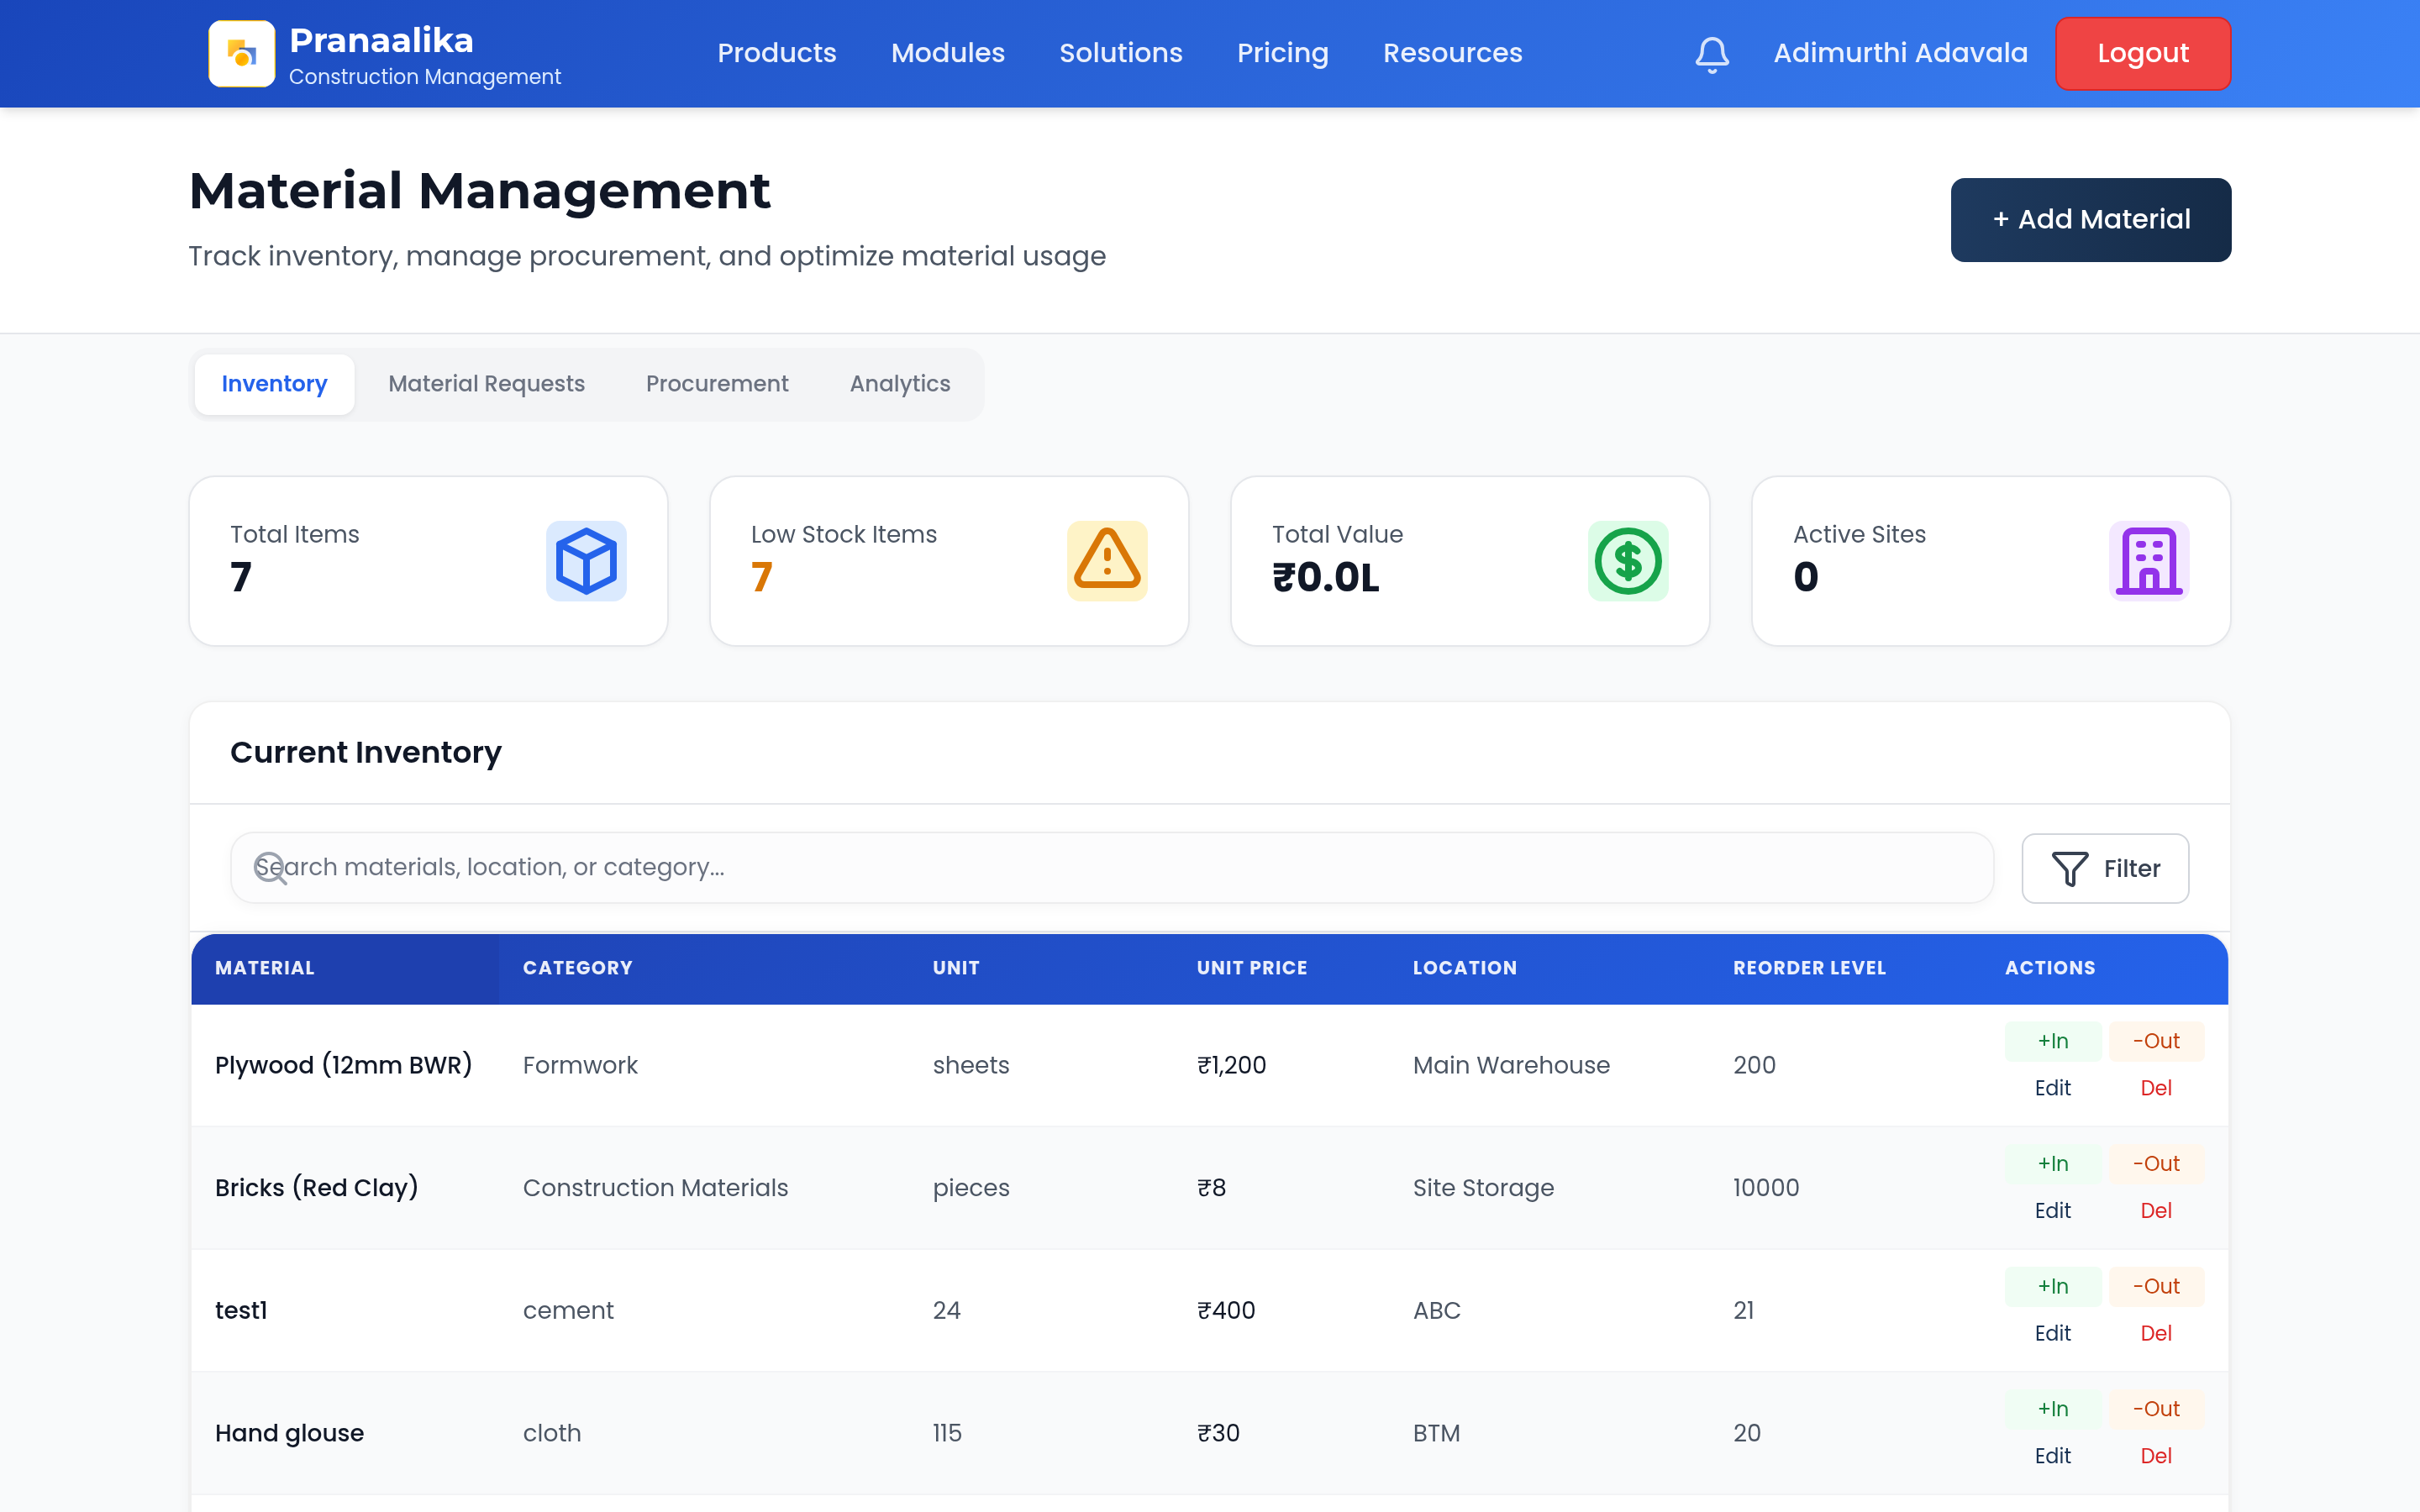Delete the Hand glouse row

click(2156, 1457)
